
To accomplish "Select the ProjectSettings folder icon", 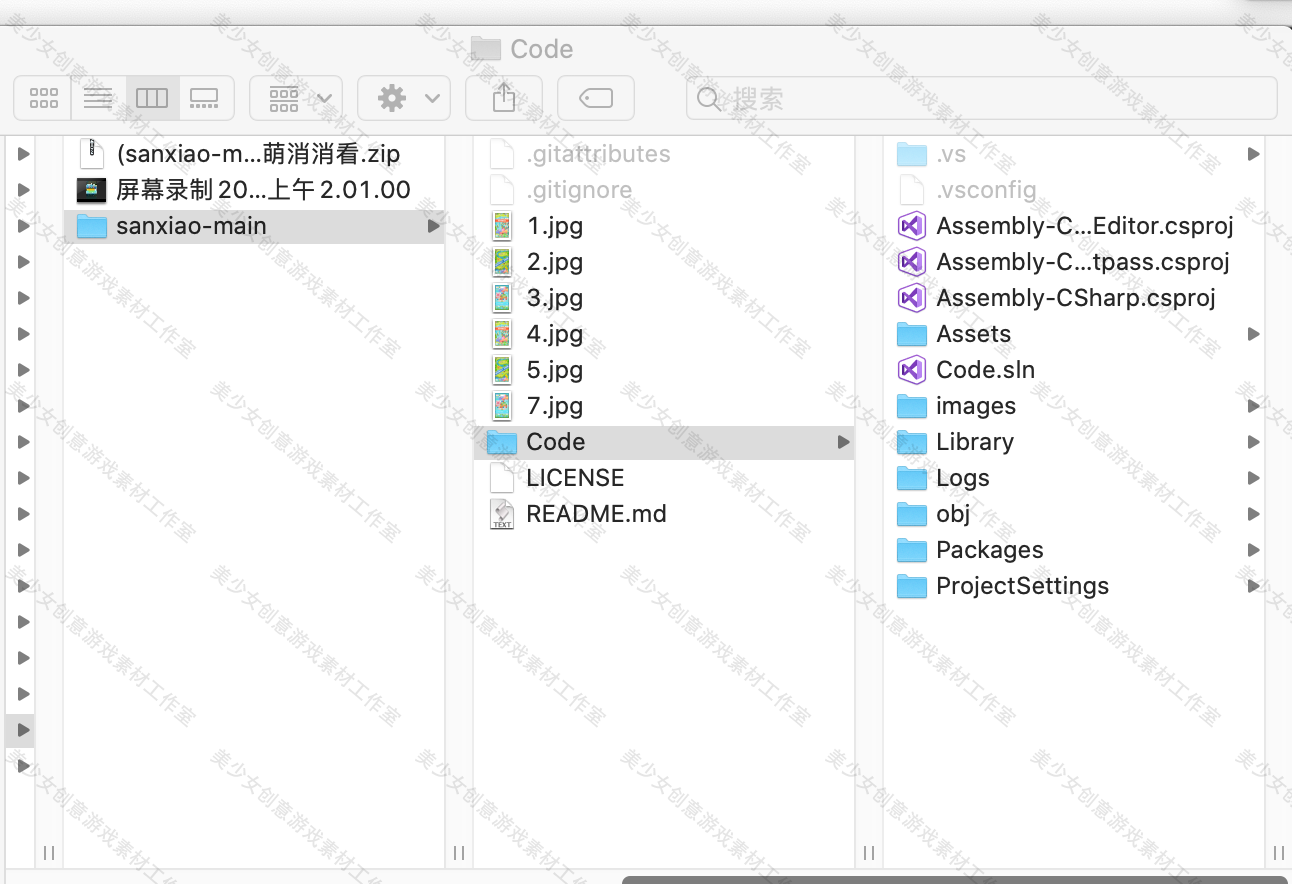I will point(912,586).
